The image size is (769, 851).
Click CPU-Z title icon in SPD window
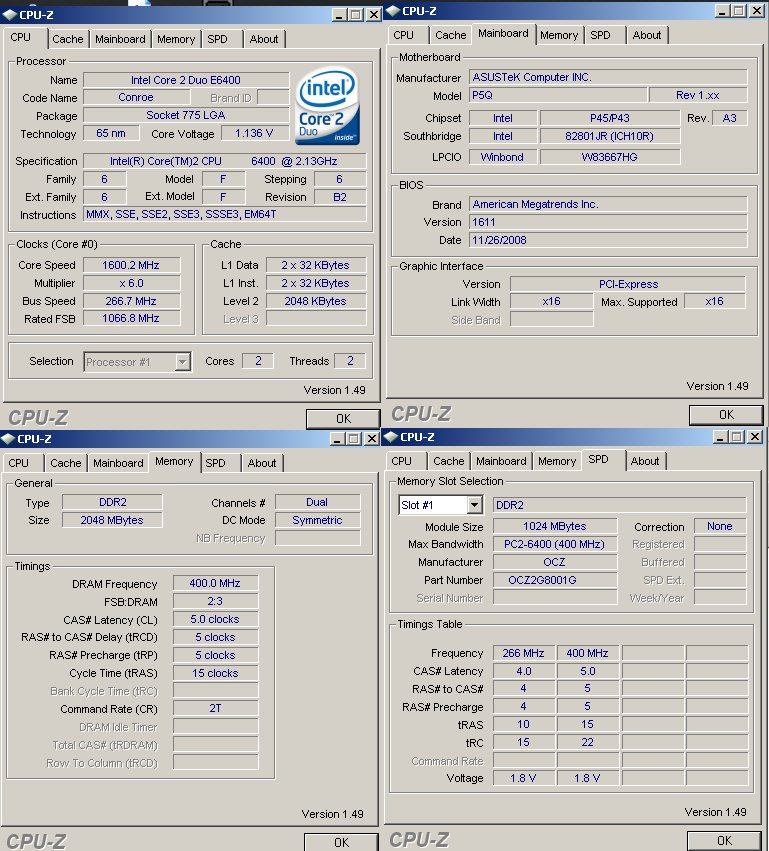tap(391, 437)
